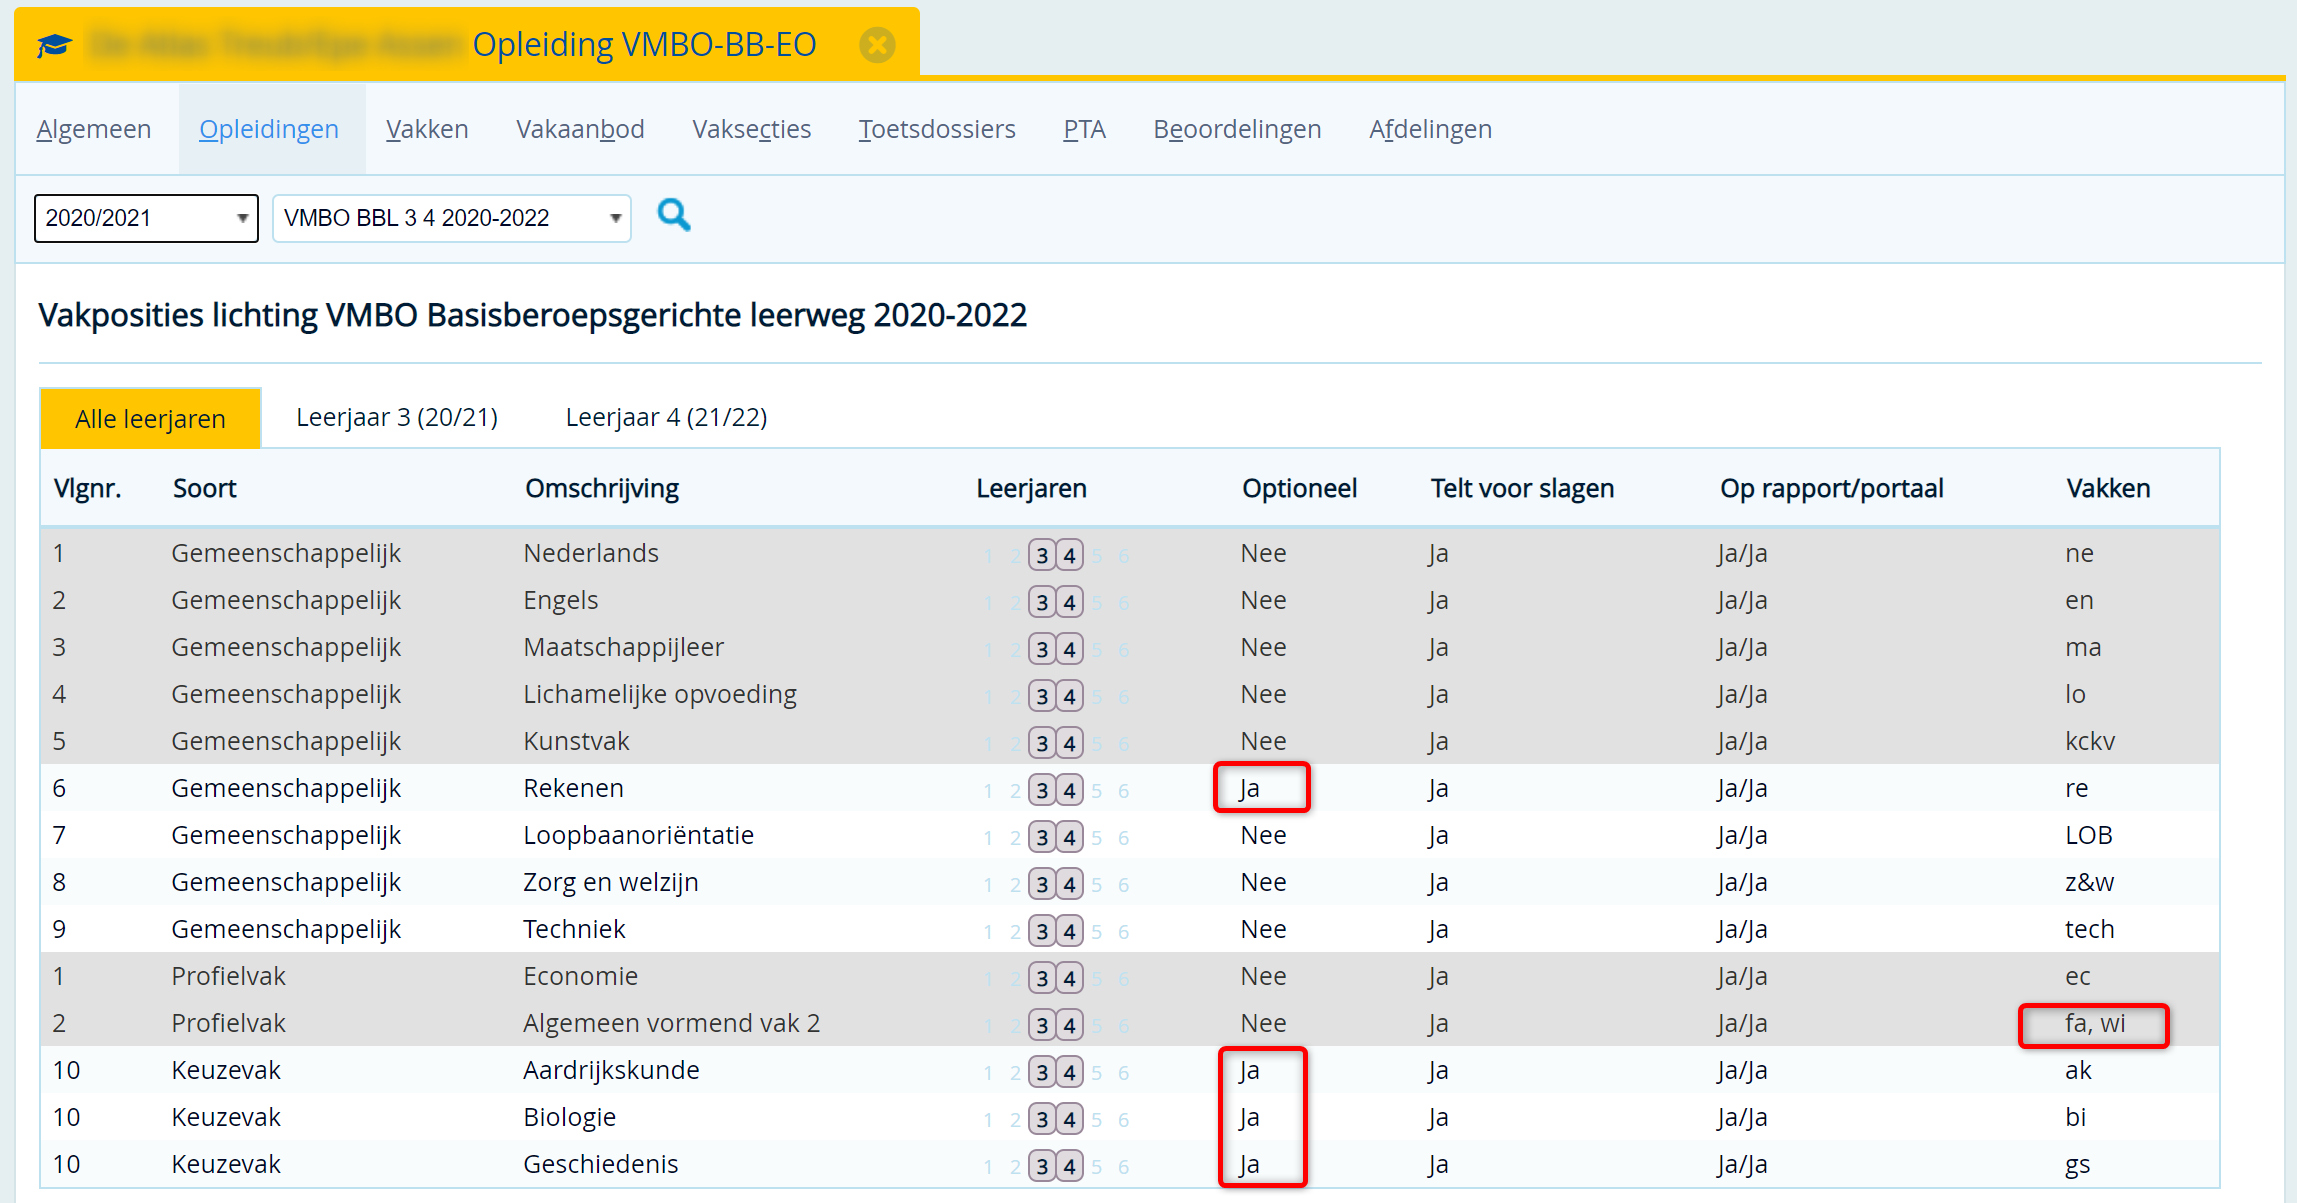Select the Techniek row
2297x1203 pixels.
1130,929
